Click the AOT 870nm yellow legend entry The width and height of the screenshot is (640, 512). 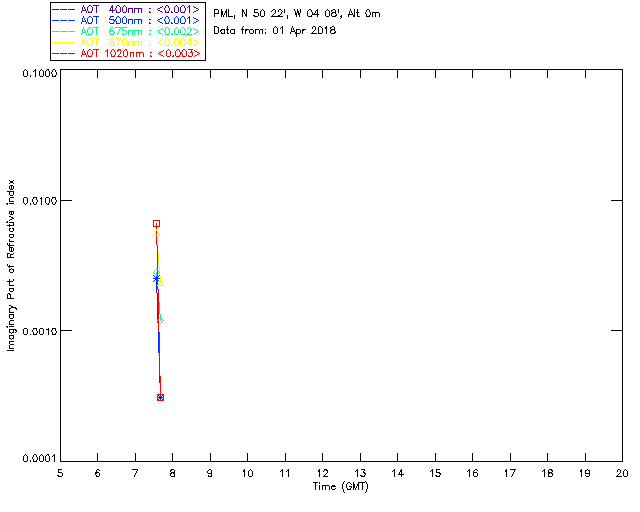(126, 42)
